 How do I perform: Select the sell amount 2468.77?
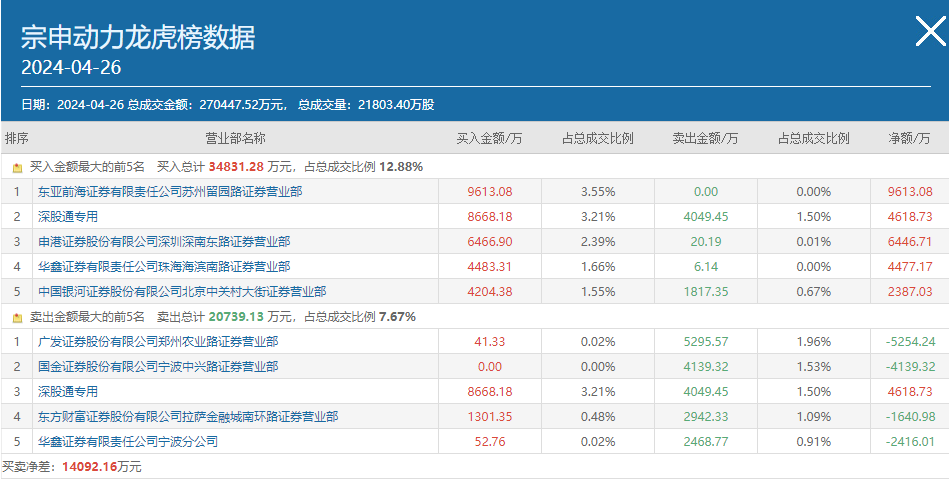706,441
